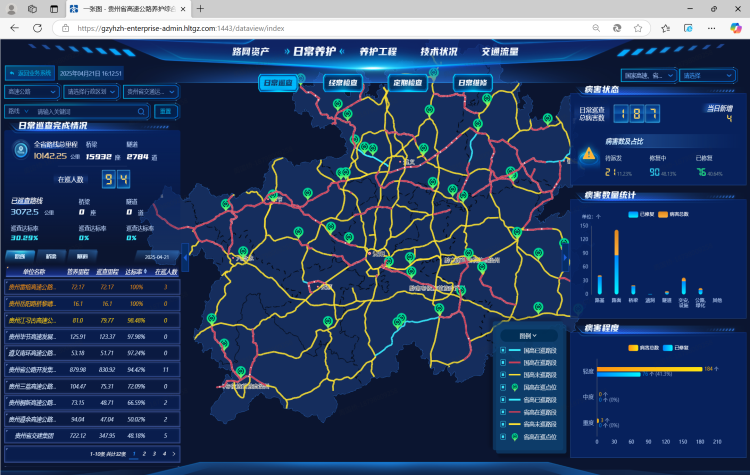Click search magnifier in keyword field
This screenshot has height=475, width=750.
(142, 111)
